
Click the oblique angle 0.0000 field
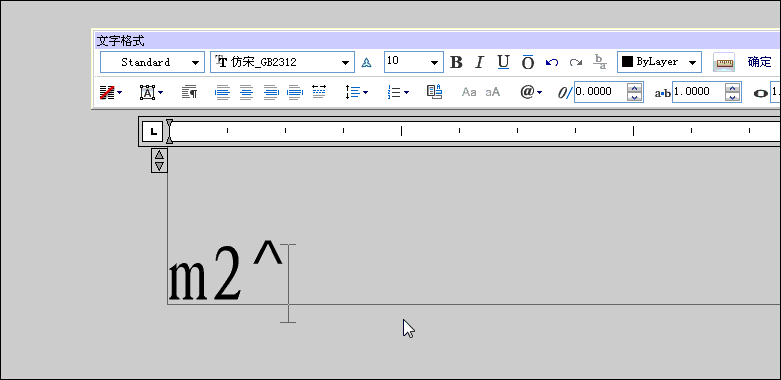[600, 92]
